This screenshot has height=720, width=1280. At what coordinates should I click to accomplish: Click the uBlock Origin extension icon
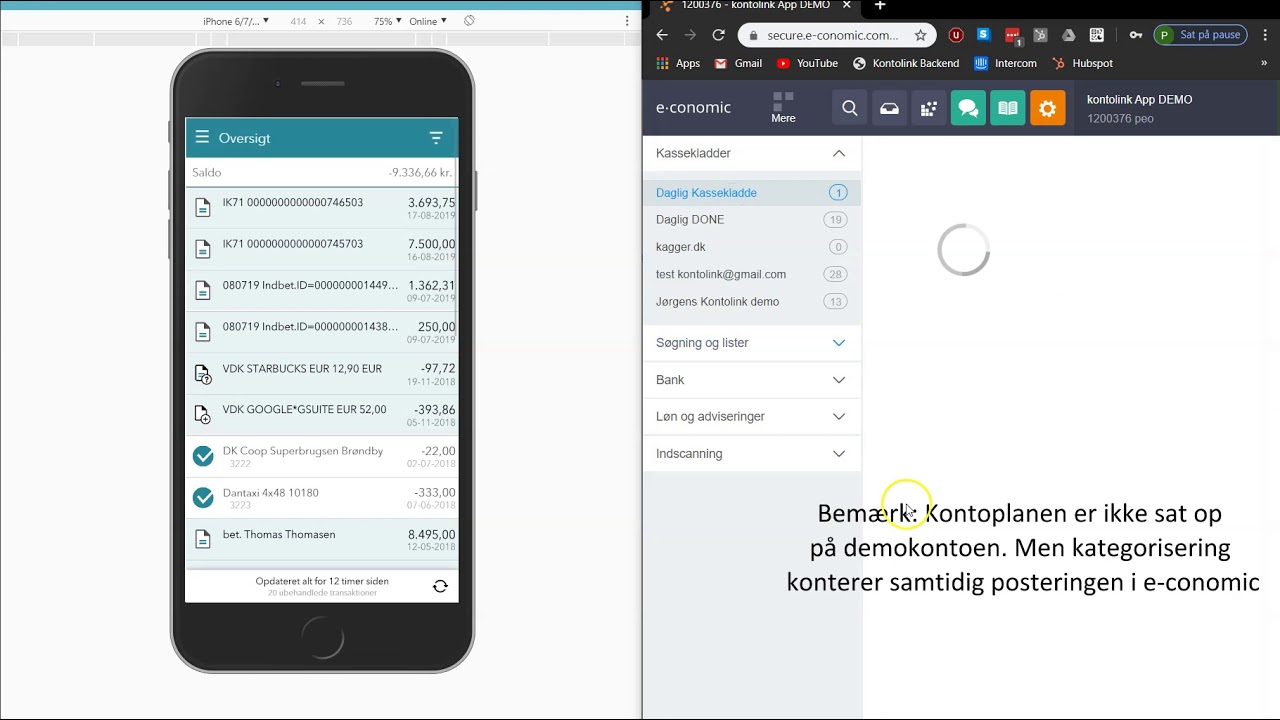click(956, 35)
